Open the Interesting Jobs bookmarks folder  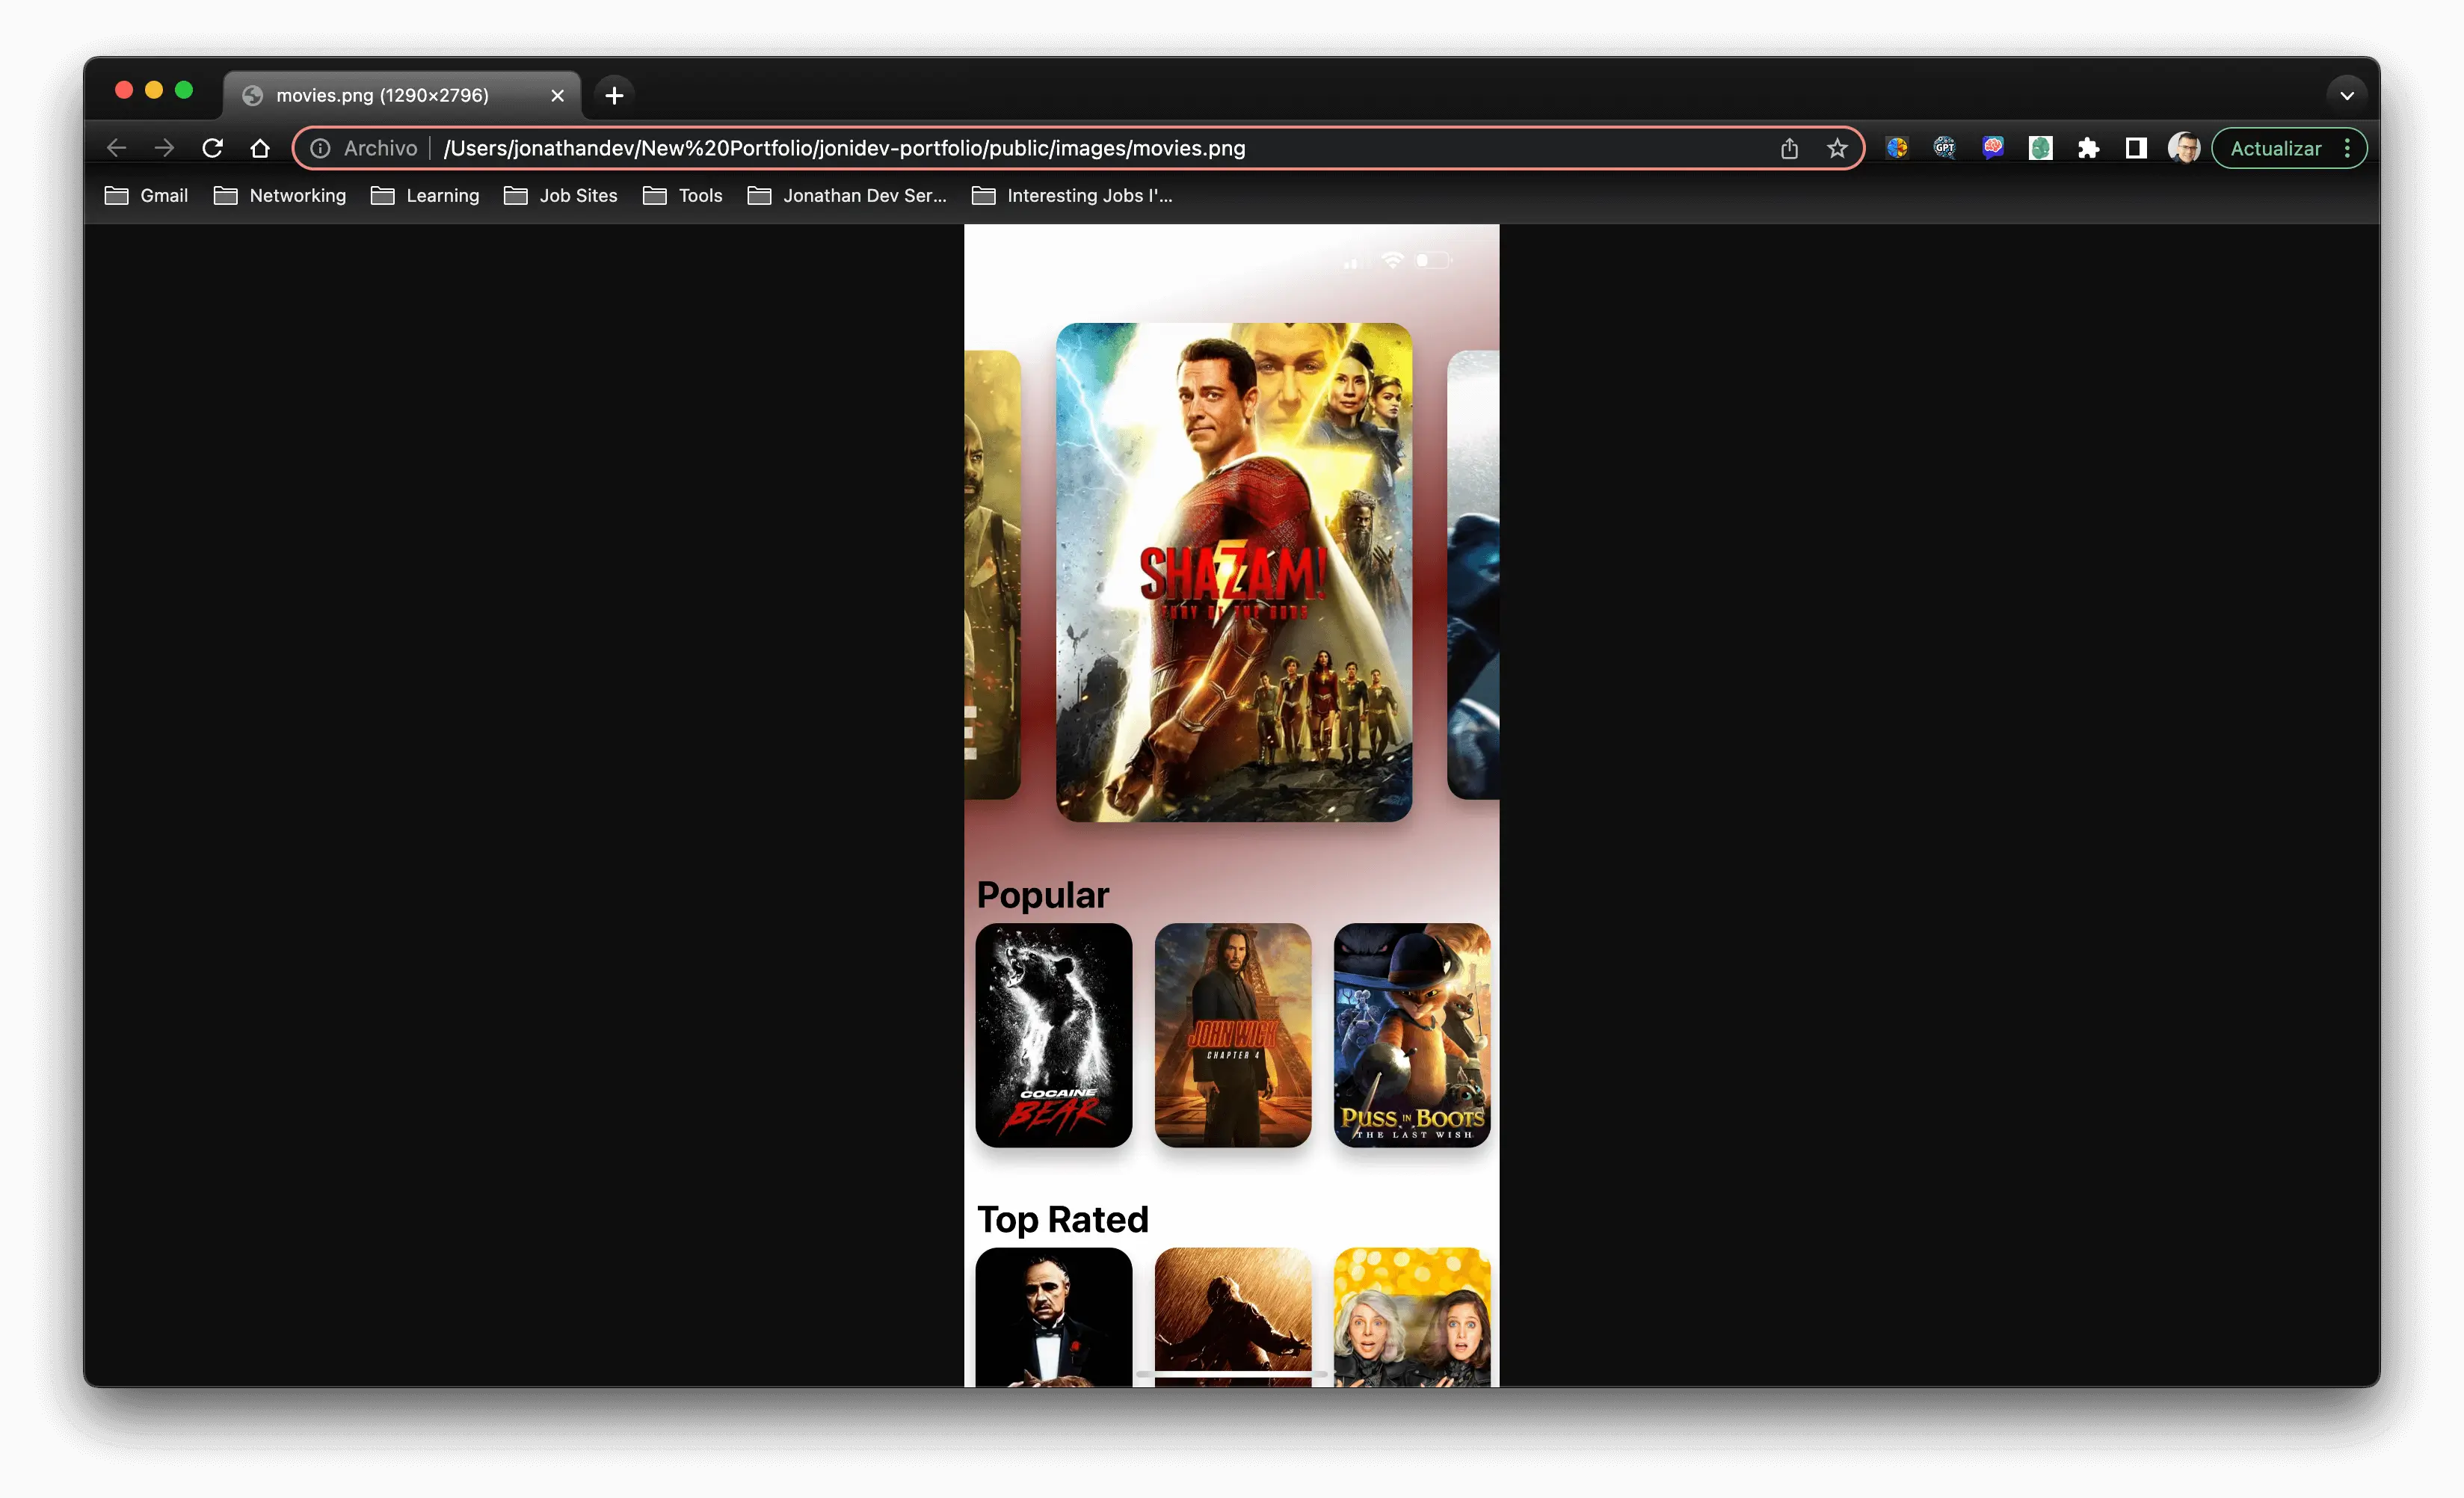[x=1073, y=196]
